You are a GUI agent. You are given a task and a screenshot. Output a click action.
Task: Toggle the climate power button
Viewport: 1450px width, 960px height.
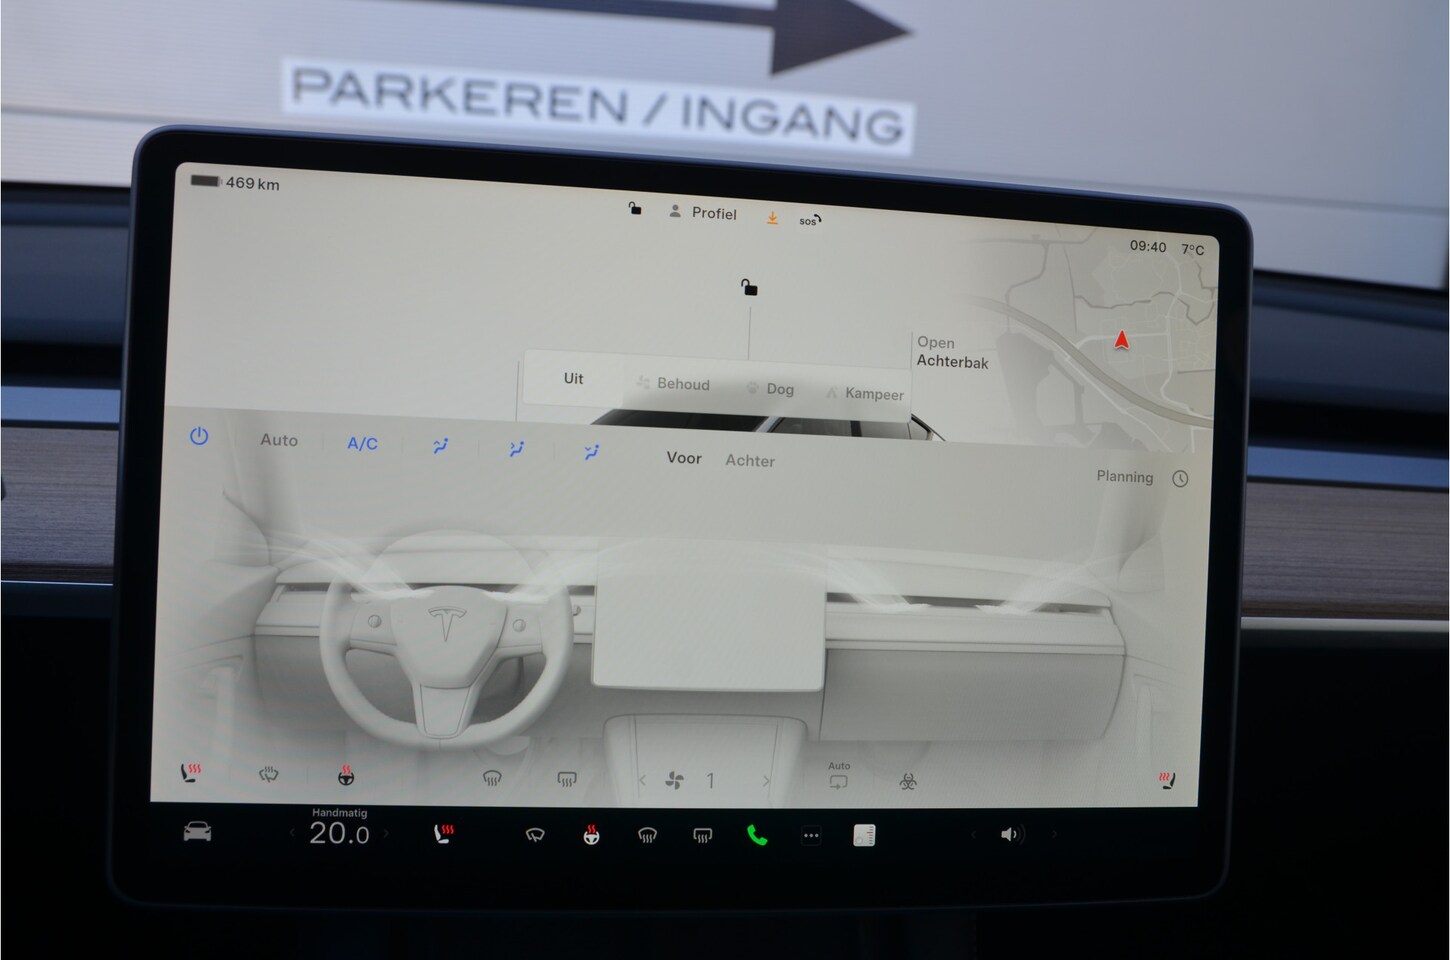(x=199, y=436)
